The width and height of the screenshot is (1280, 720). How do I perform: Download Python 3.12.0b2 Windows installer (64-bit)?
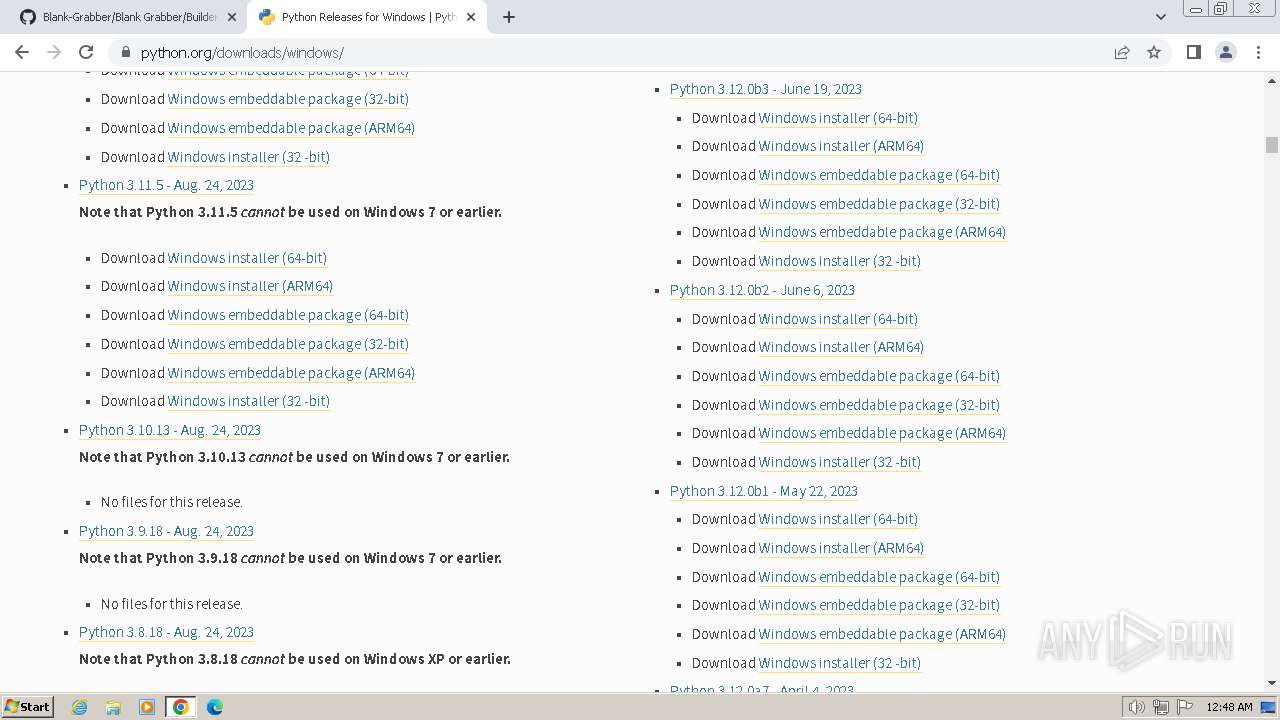pos(838,319)
